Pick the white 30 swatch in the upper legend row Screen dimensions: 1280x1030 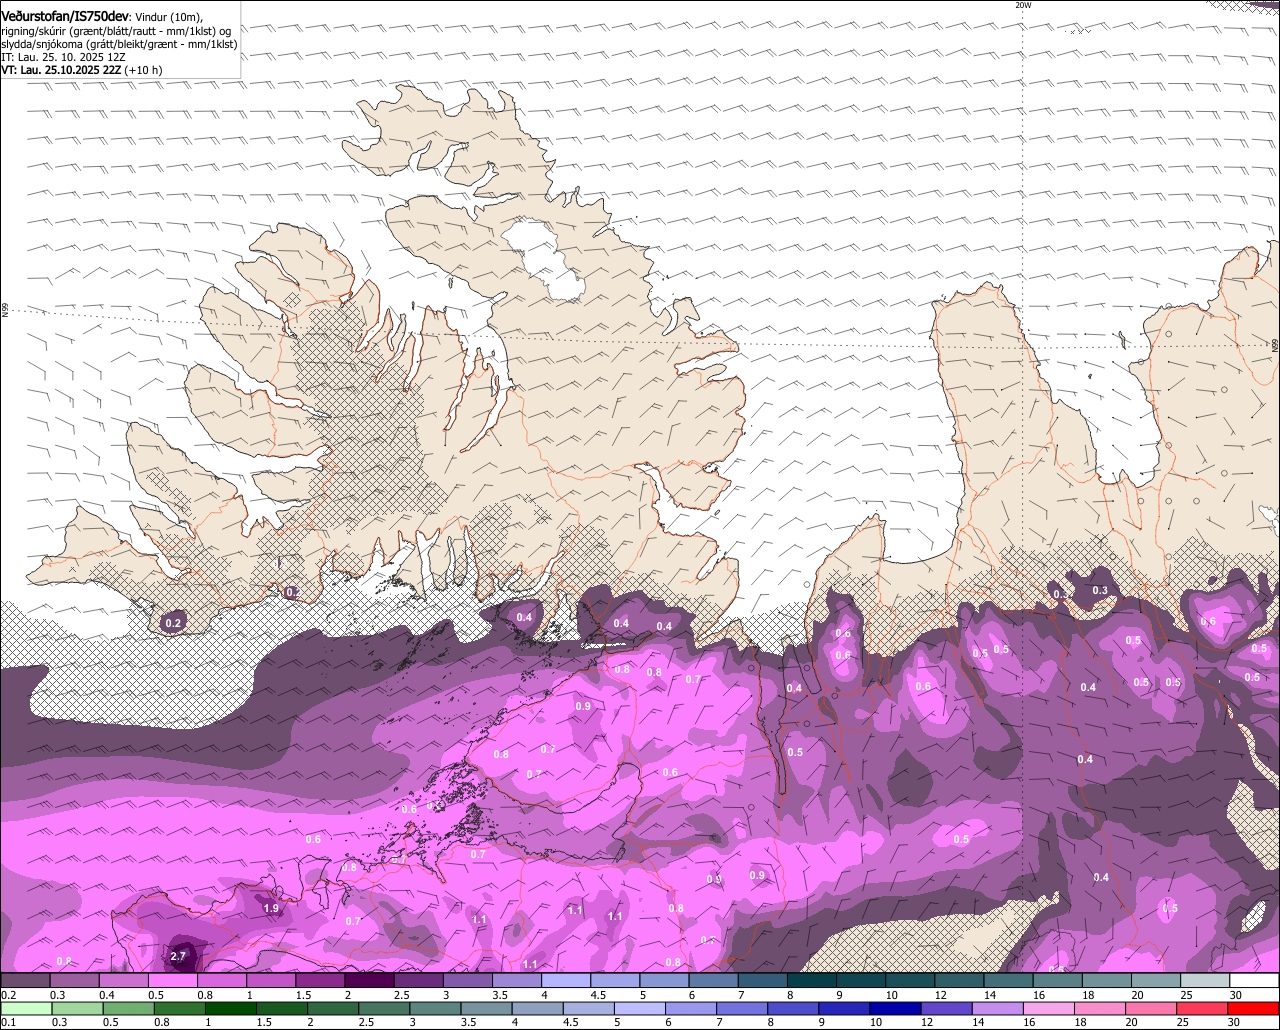tap(1254, 980)
